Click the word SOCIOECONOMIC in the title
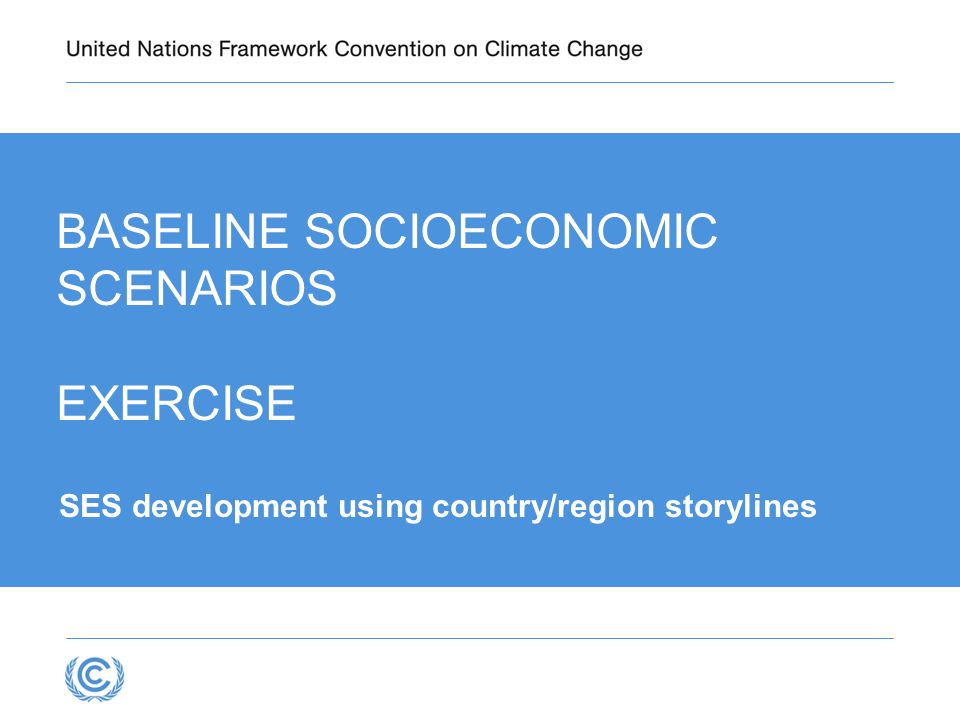This screenshot has height=720, width=960. [511, 231]
